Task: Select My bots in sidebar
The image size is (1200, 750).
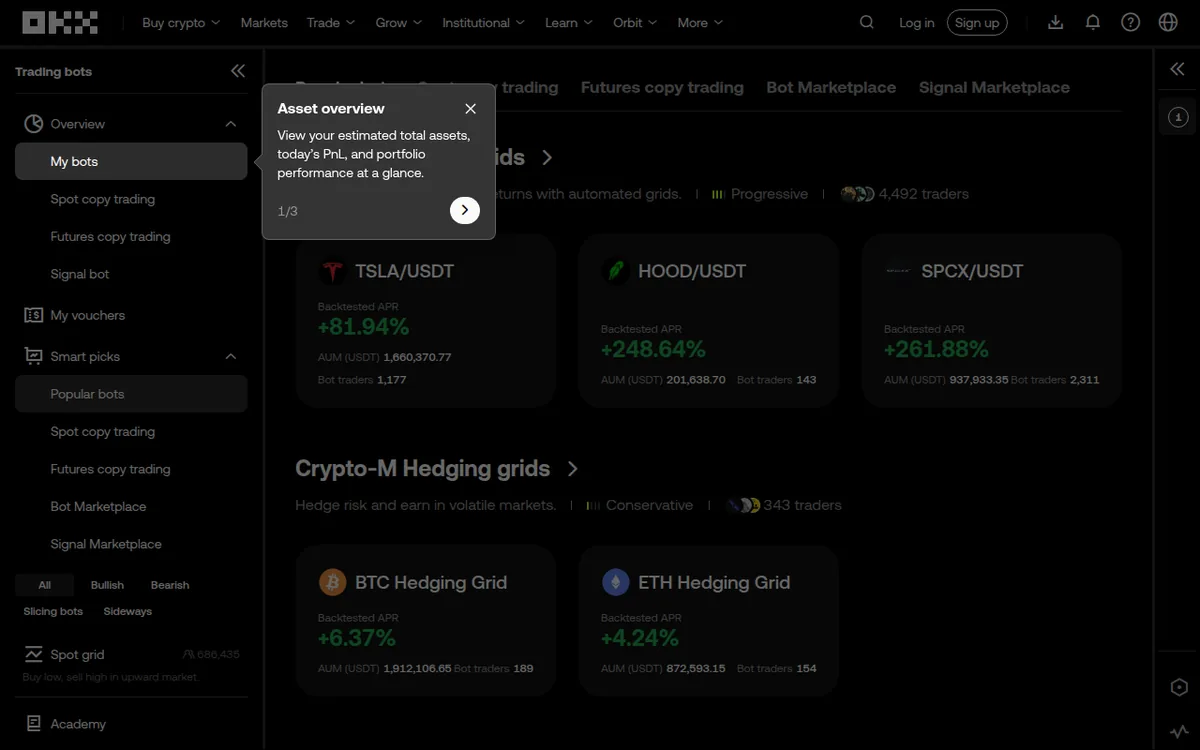Action: (x=131, y=161)
